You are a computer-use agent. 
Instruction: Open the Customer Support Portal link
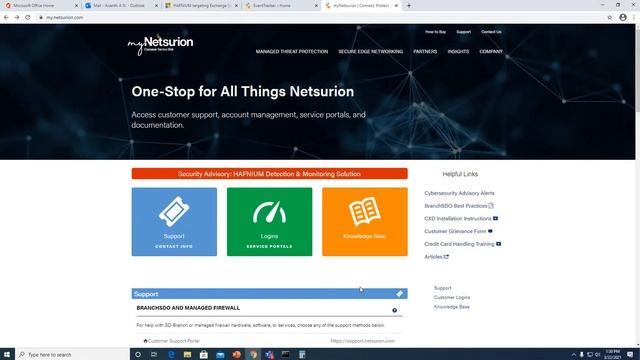[171, 341]
